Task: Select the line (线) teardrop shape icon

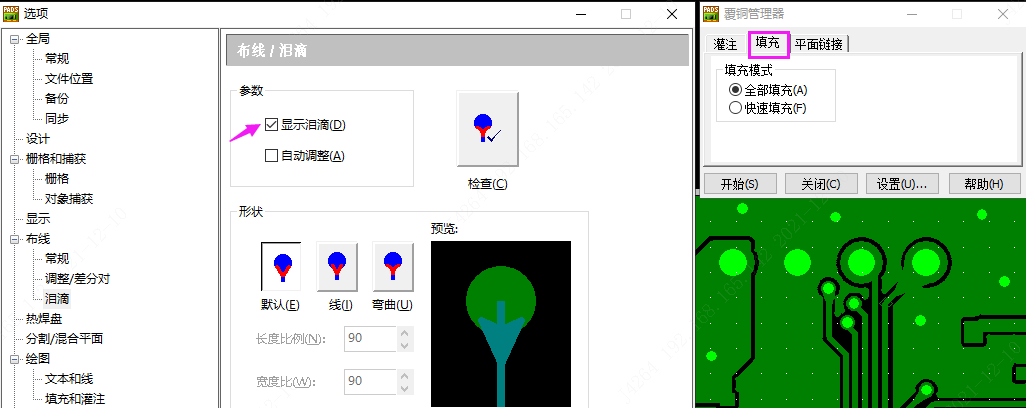Action: point(336,266)
